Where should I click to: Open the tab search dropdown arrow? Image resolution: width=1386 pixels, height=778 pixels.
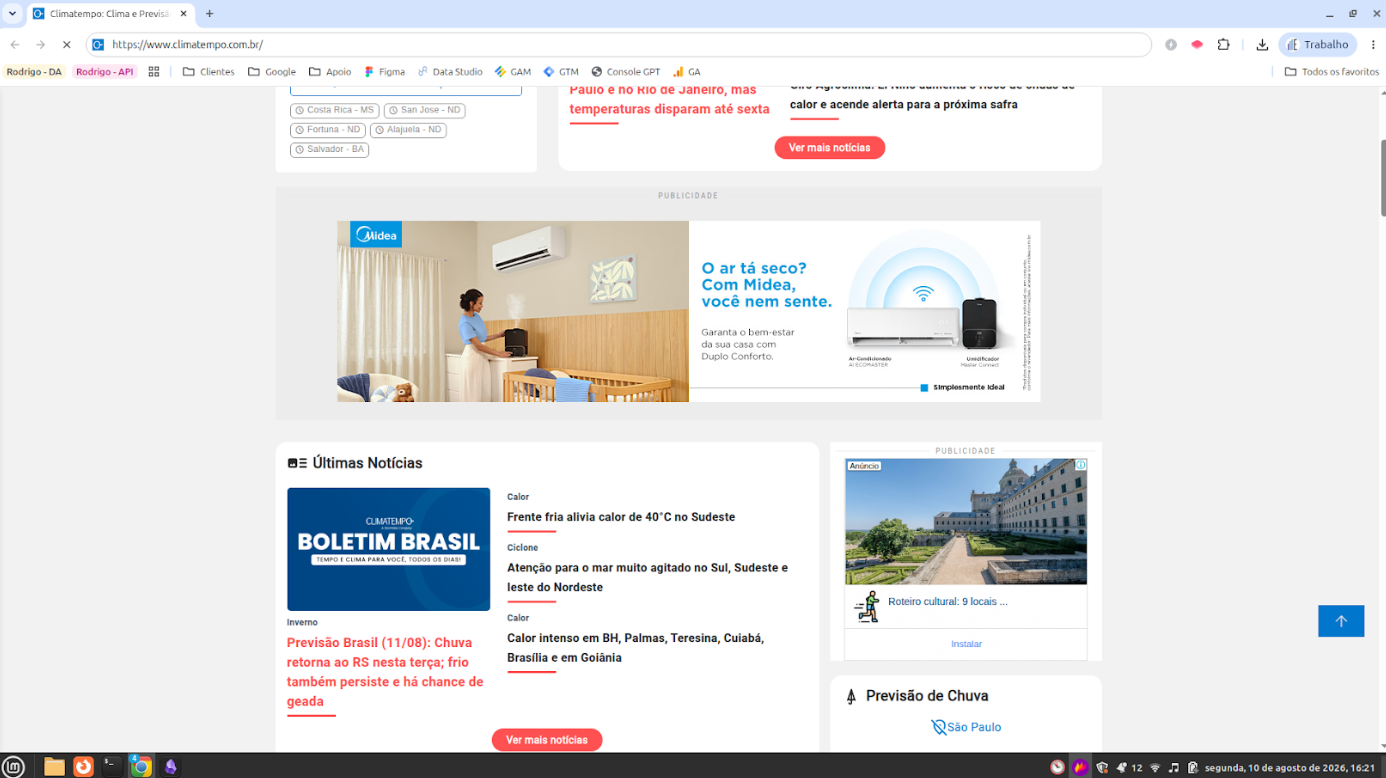pos(12,14)
